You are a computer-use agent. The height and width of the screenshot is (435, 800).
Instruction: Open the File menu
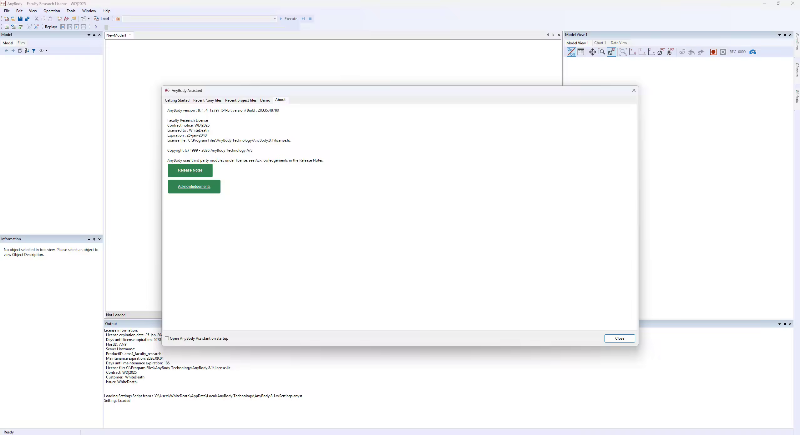[6, 10]
